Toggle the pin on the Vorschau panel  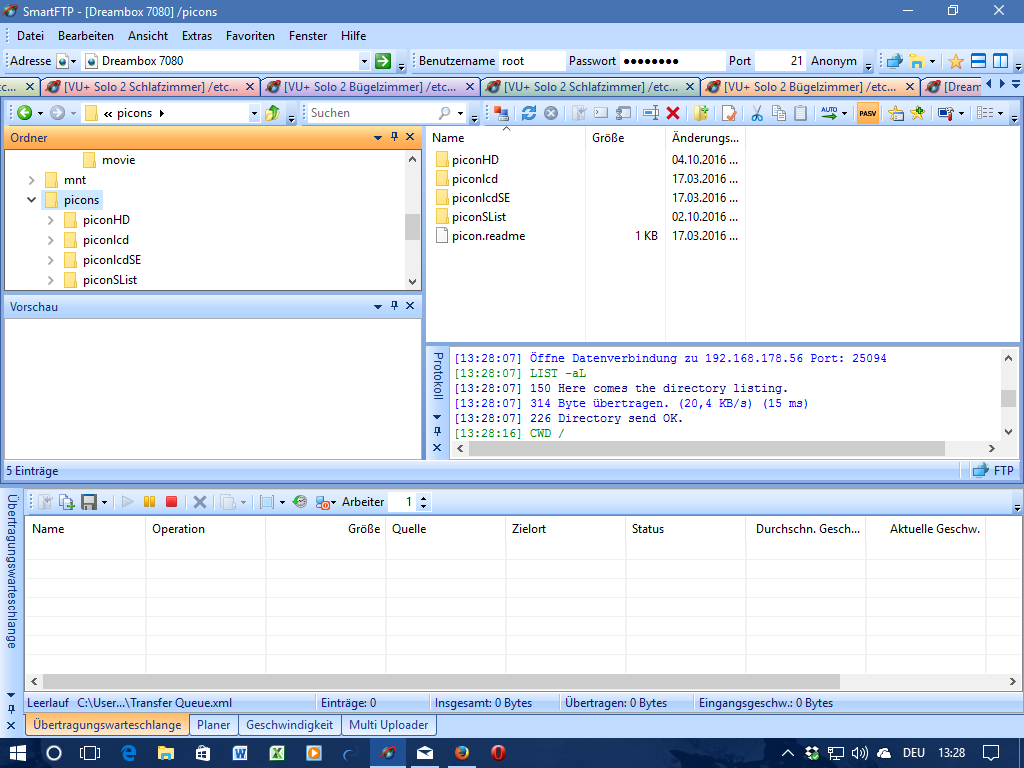[394, 306]
